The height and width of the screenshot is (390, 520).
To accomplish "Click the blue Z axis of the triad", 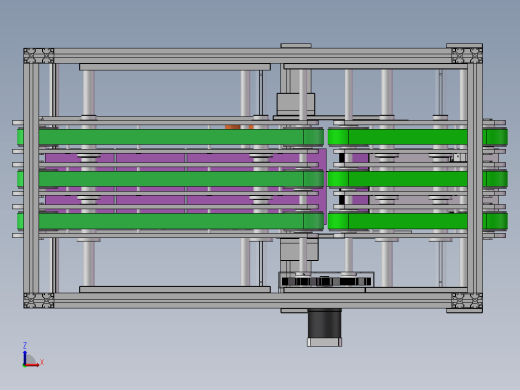I will click(x=25, y=357).
